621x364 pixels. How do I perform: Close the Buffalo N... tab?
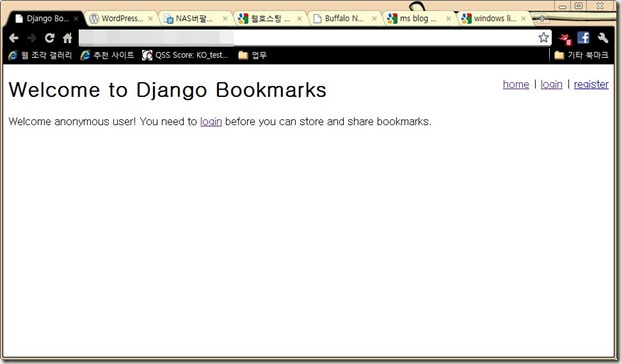tap(374, 19)
